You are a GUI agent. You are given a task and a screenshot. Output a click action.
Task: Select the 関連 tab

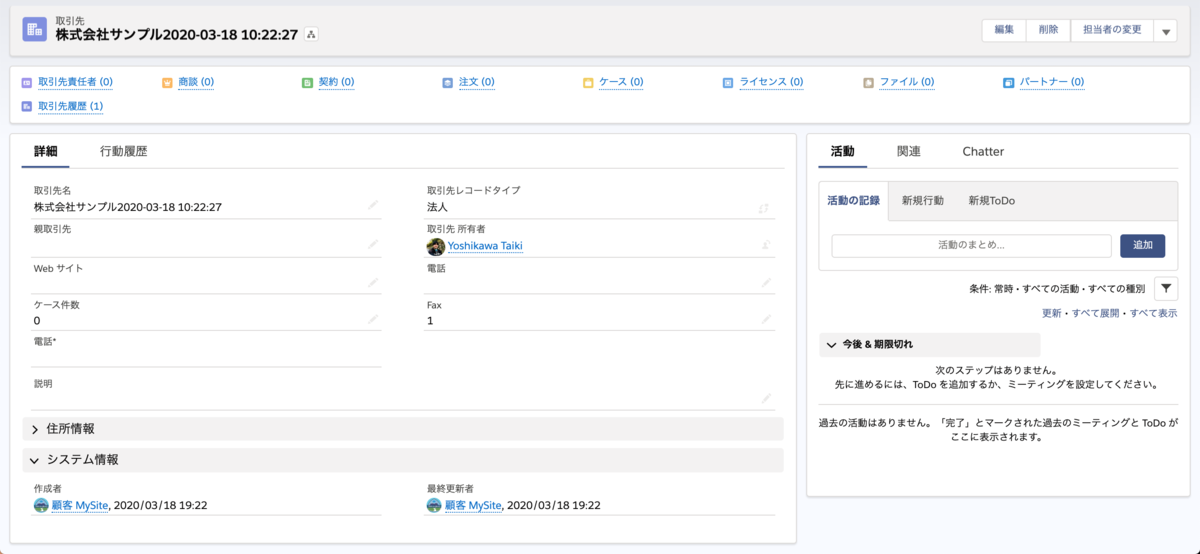click(x=909, y=152)
